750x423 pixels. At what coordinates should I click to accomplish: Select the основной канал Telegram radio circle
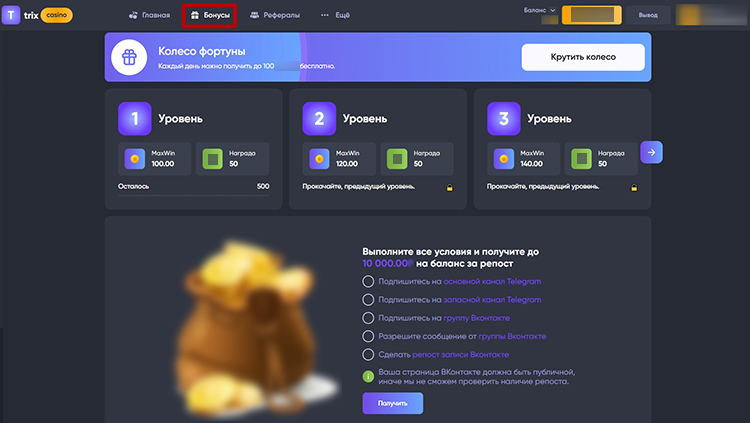[368, 281]
